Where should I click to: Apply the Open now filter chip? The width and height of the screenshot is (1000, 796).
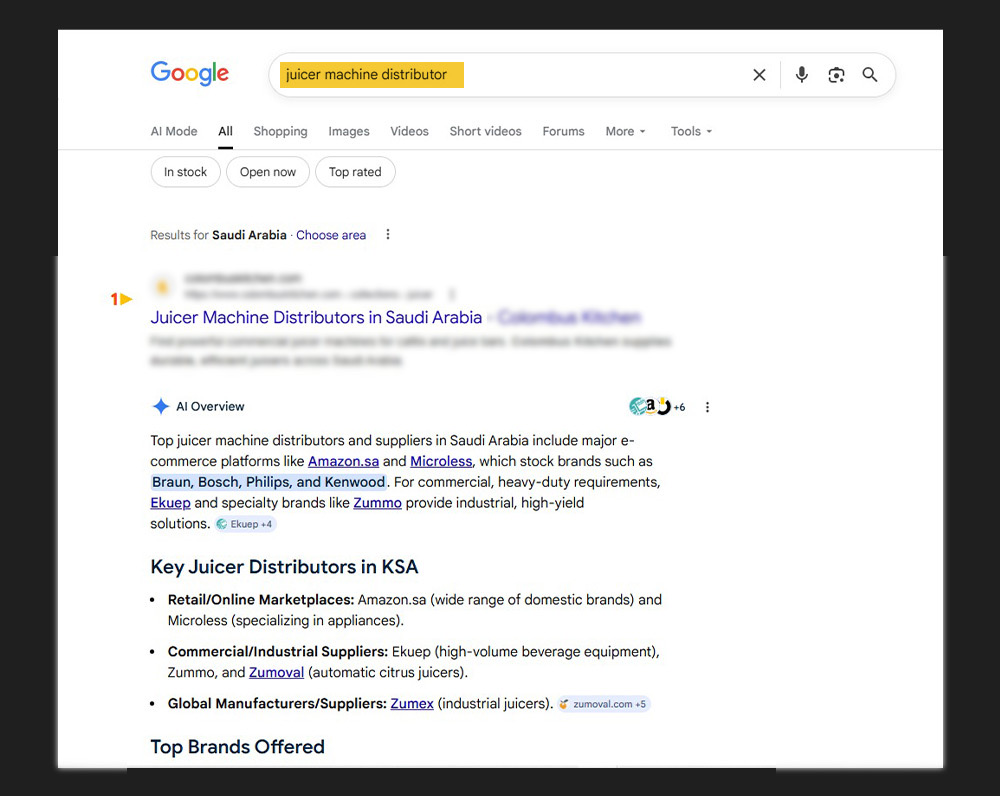pos(268,172)
